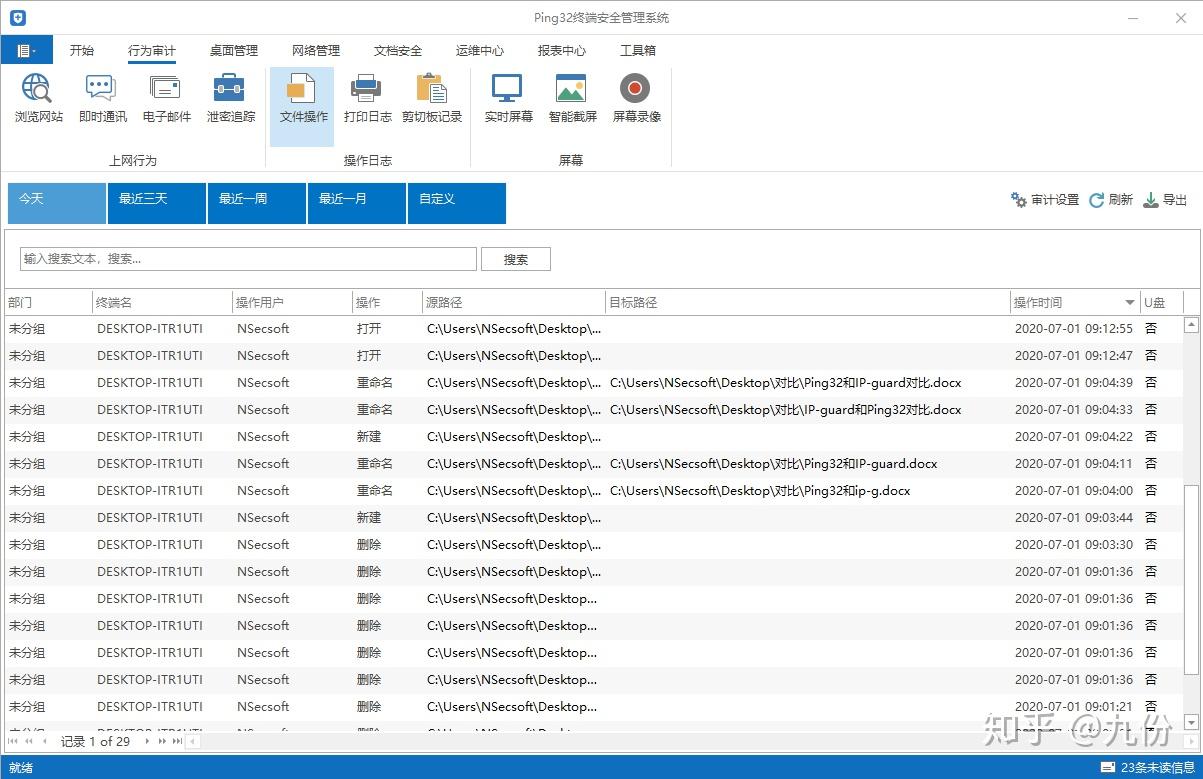Viewport: 1203px width, 779px height.
Task: Click the 搜索 search button
Action: tap(515, 258)
